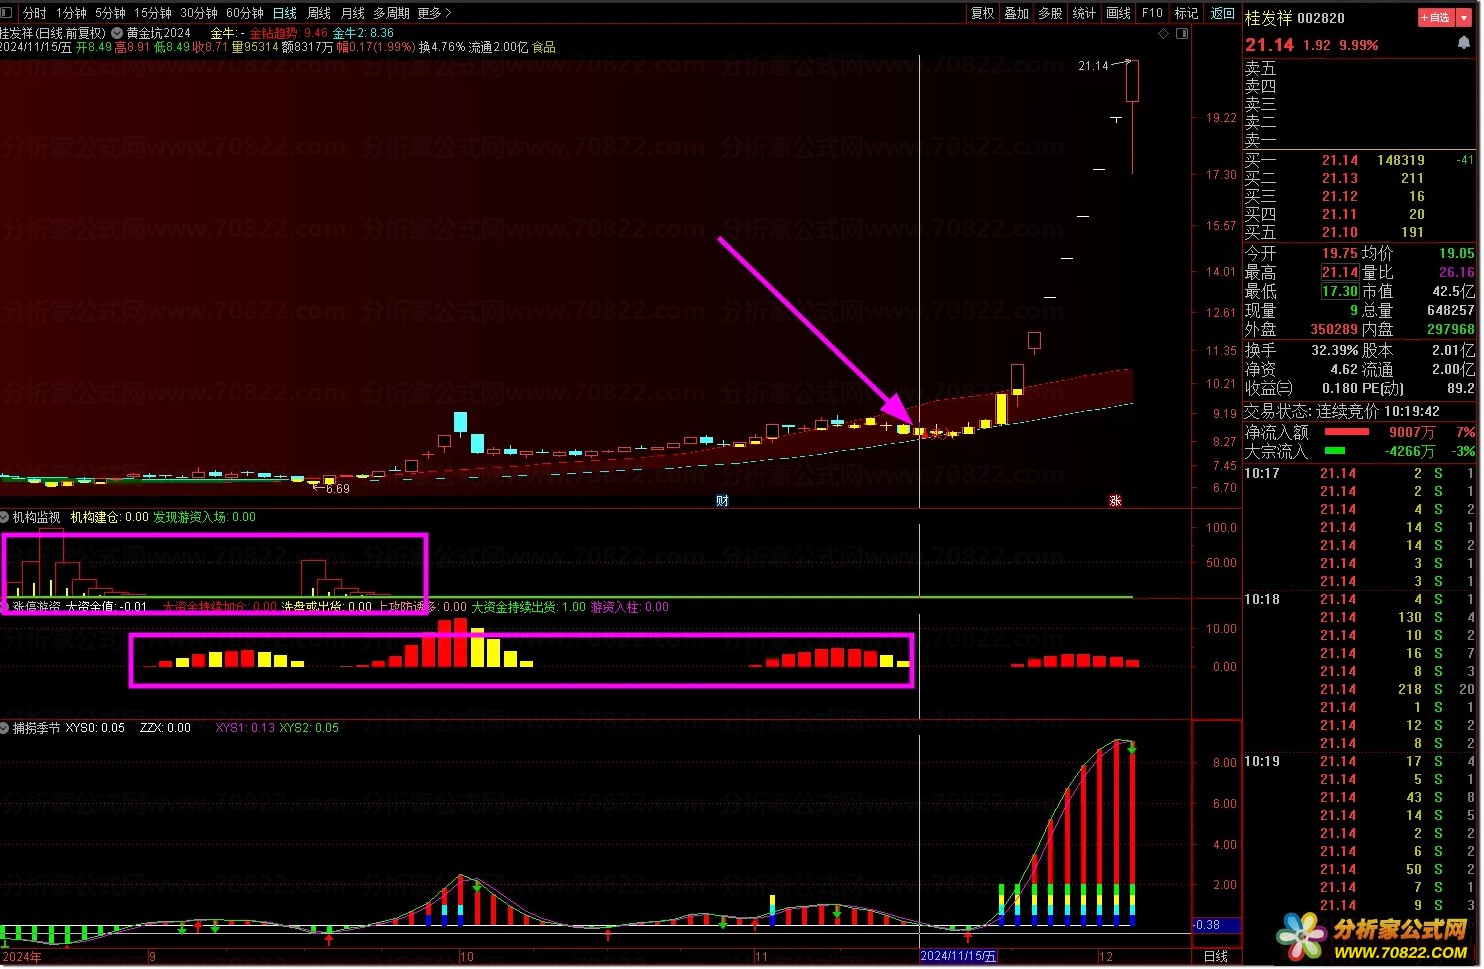This screenshot has height=969, width=1484.
Task: Click the 大资金持续出货 indicator label
Action: click(x=529, y=607)
